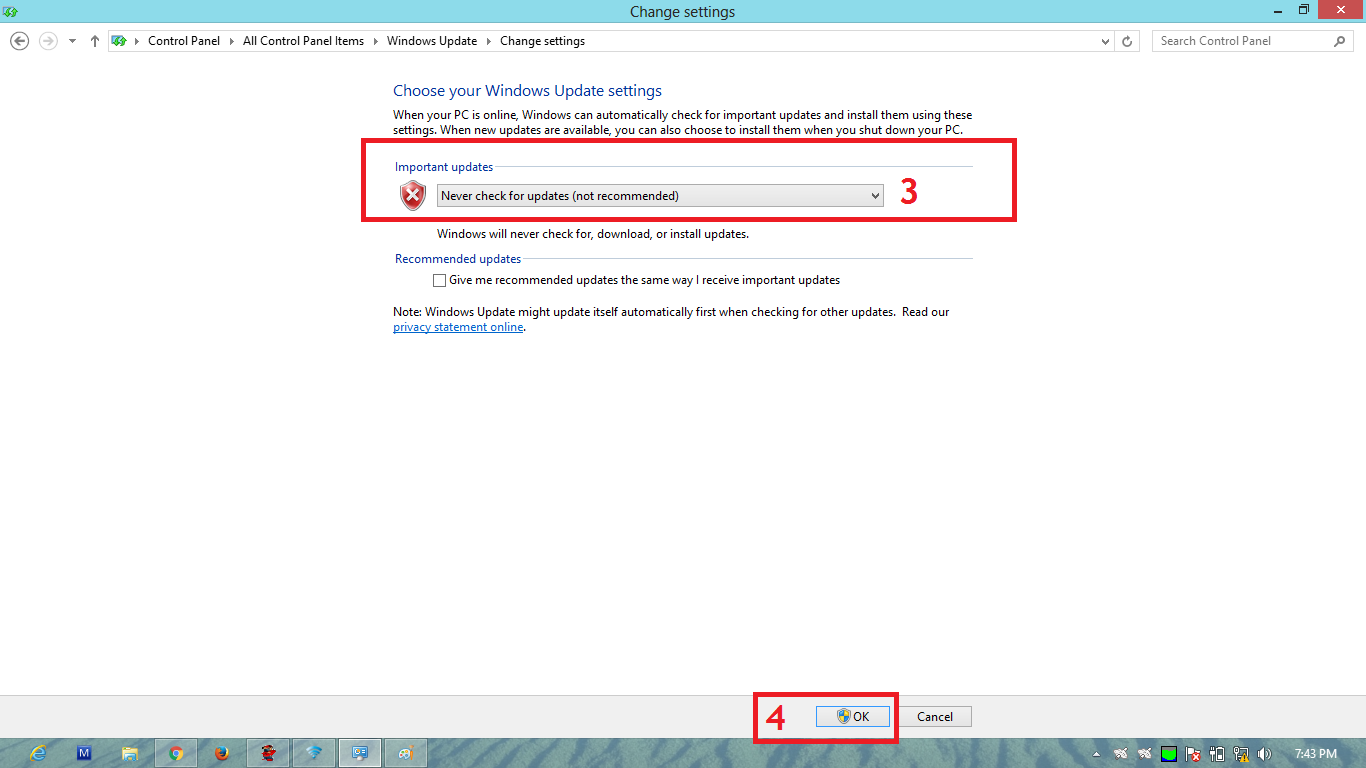This screenshot has height=768, width=1366.
Task: Select Windows Update in the breadcrumb
Action: (x=432, y=41)
